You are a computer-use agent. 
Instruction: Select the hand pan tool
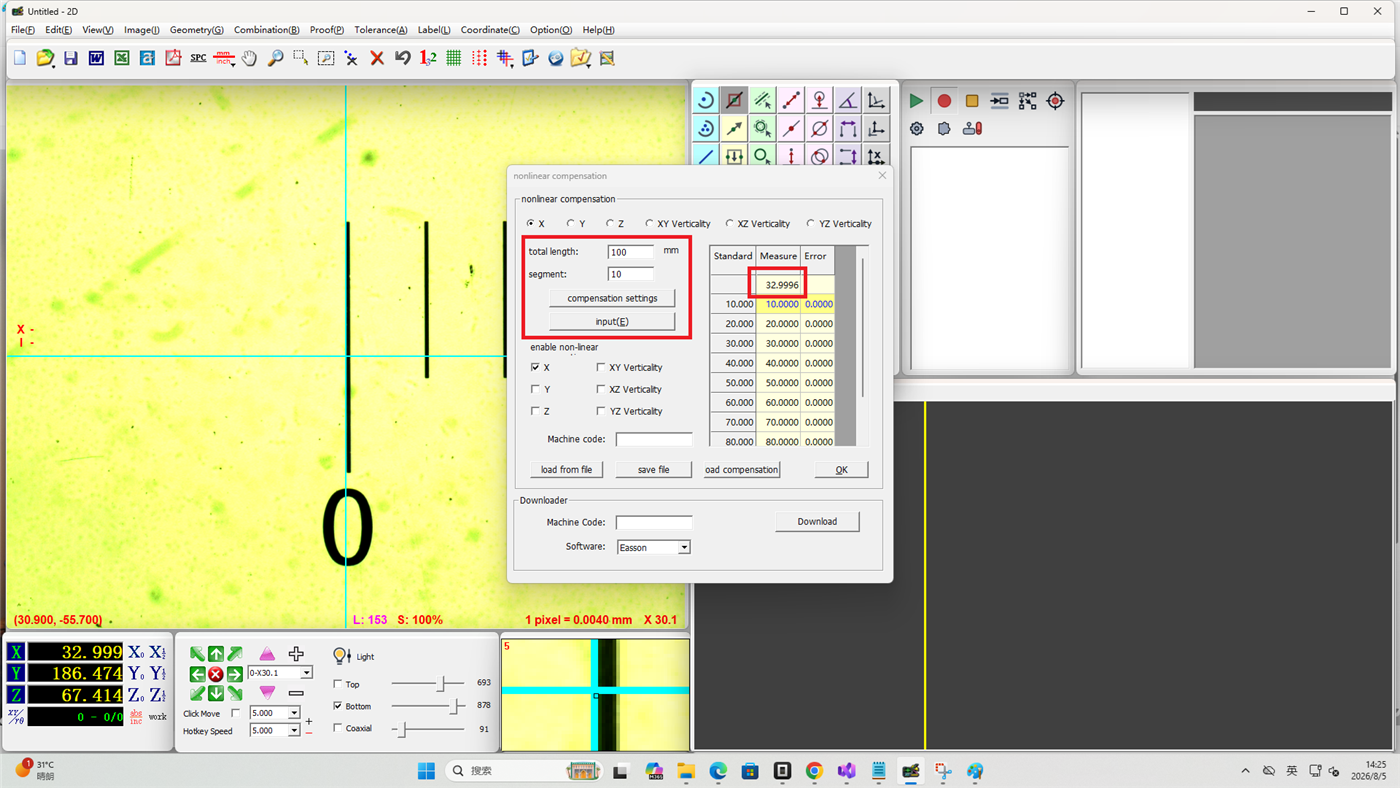click(x=249, y=58)
